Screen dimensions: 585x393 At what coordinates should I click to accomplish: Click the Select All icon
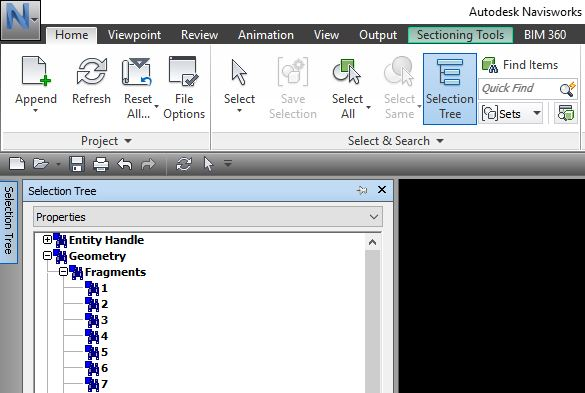pyautogui.click(x=347, y=71)
